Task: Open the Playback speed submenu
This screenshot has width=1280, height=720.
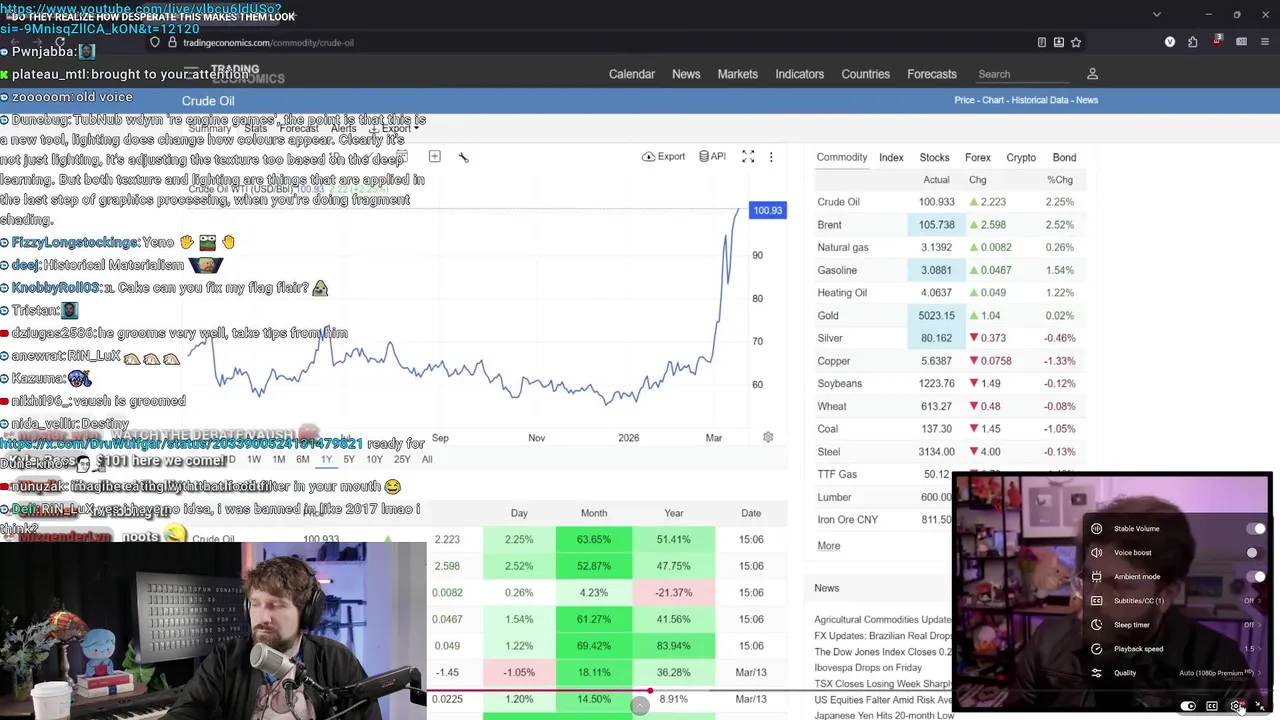Action: tap(1175, 649)
